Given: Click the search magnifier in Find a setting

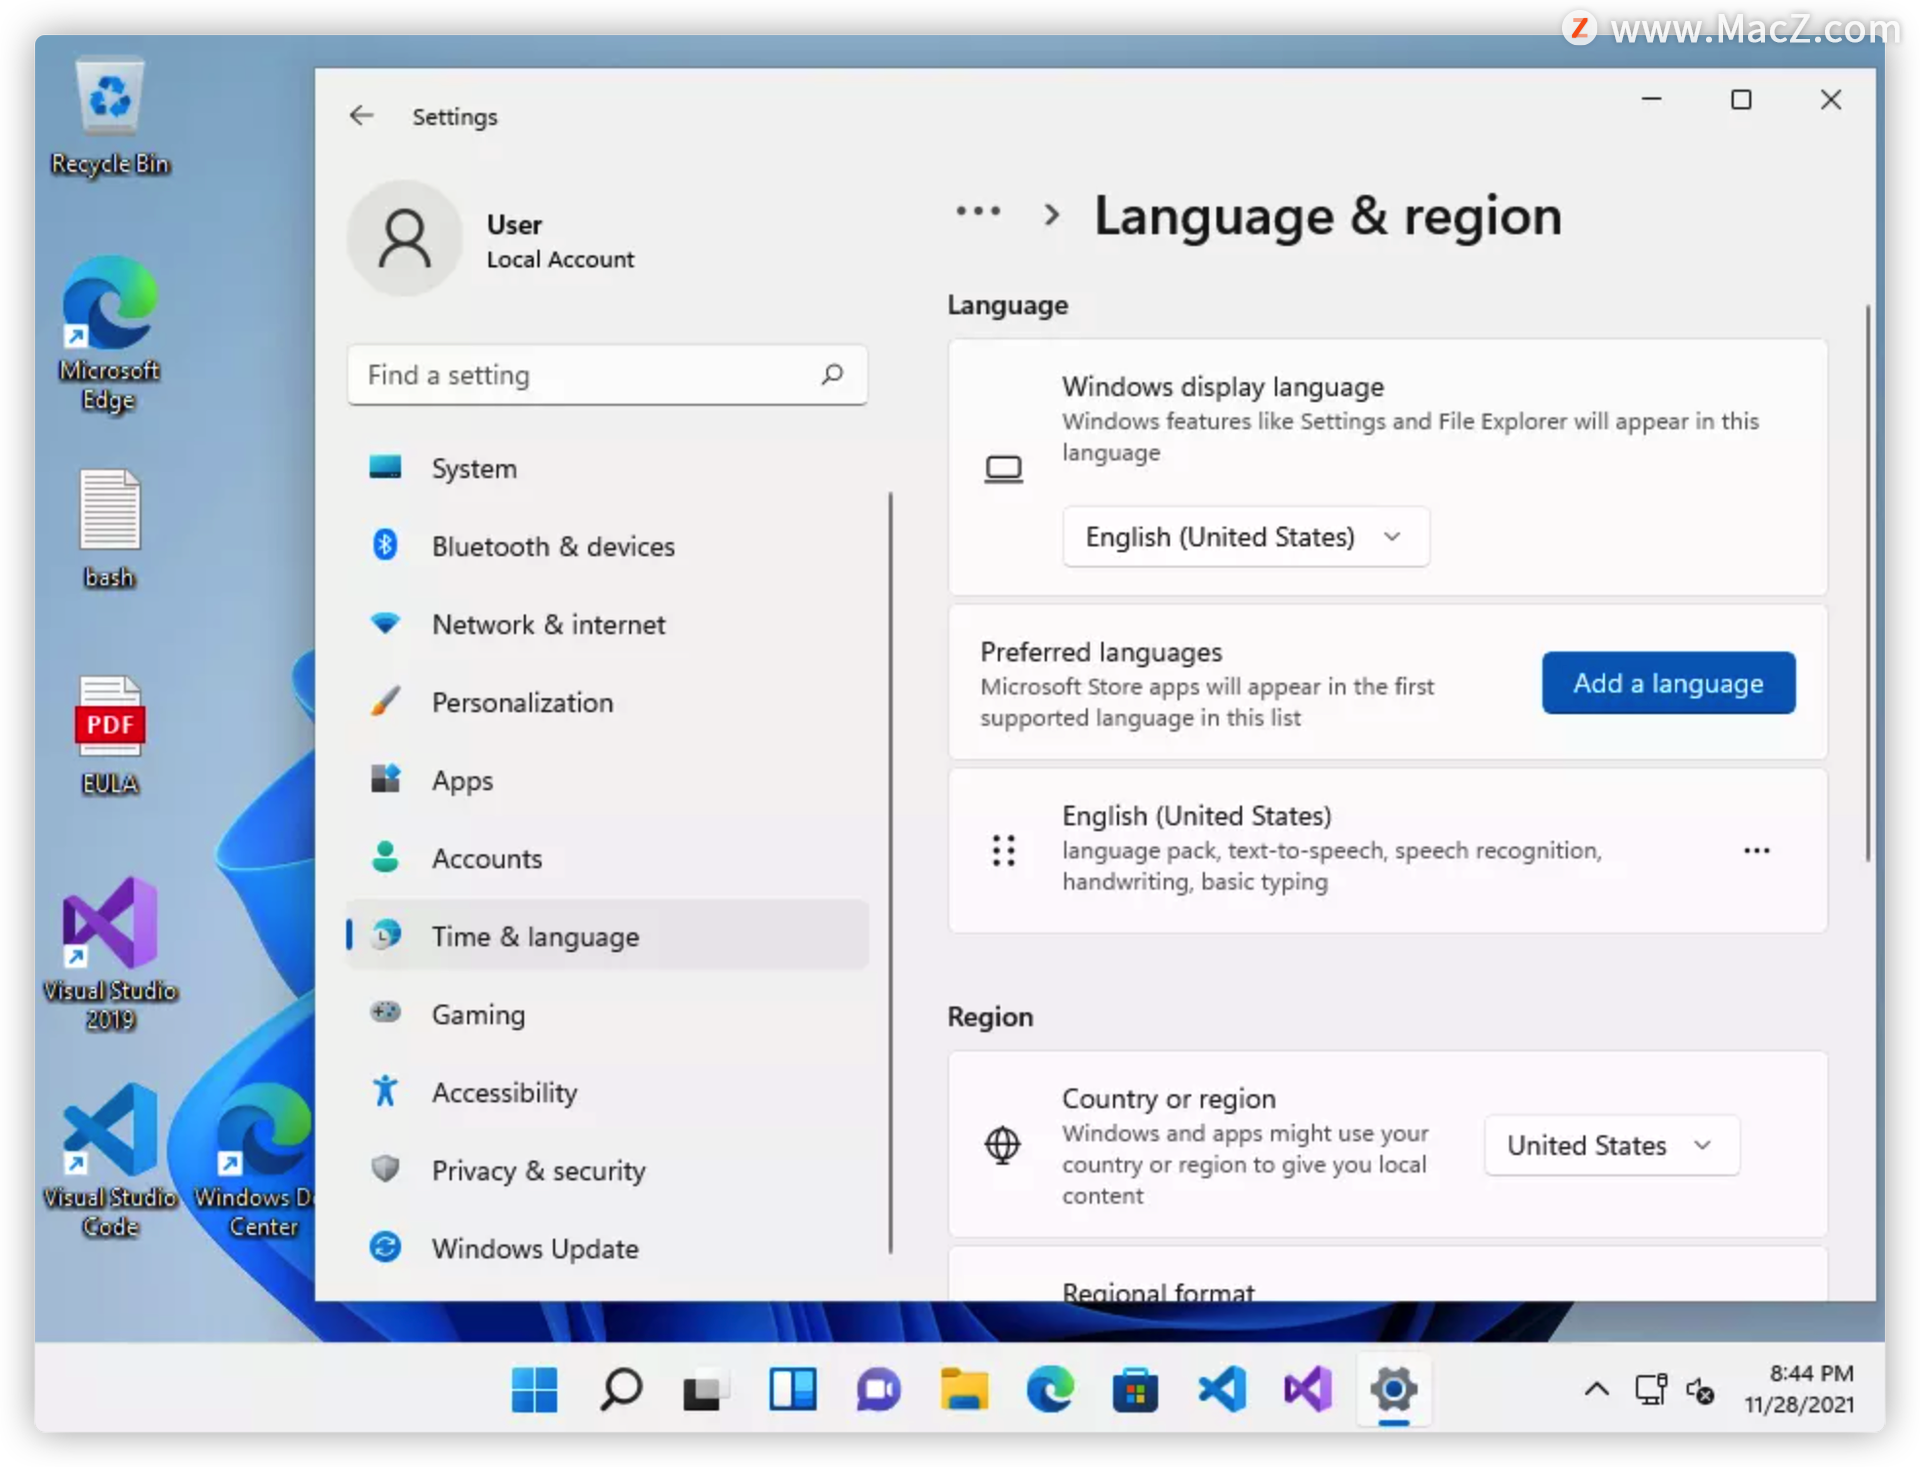Looking at the screenshot, I should pyautogui.click(x=832, y=374).
